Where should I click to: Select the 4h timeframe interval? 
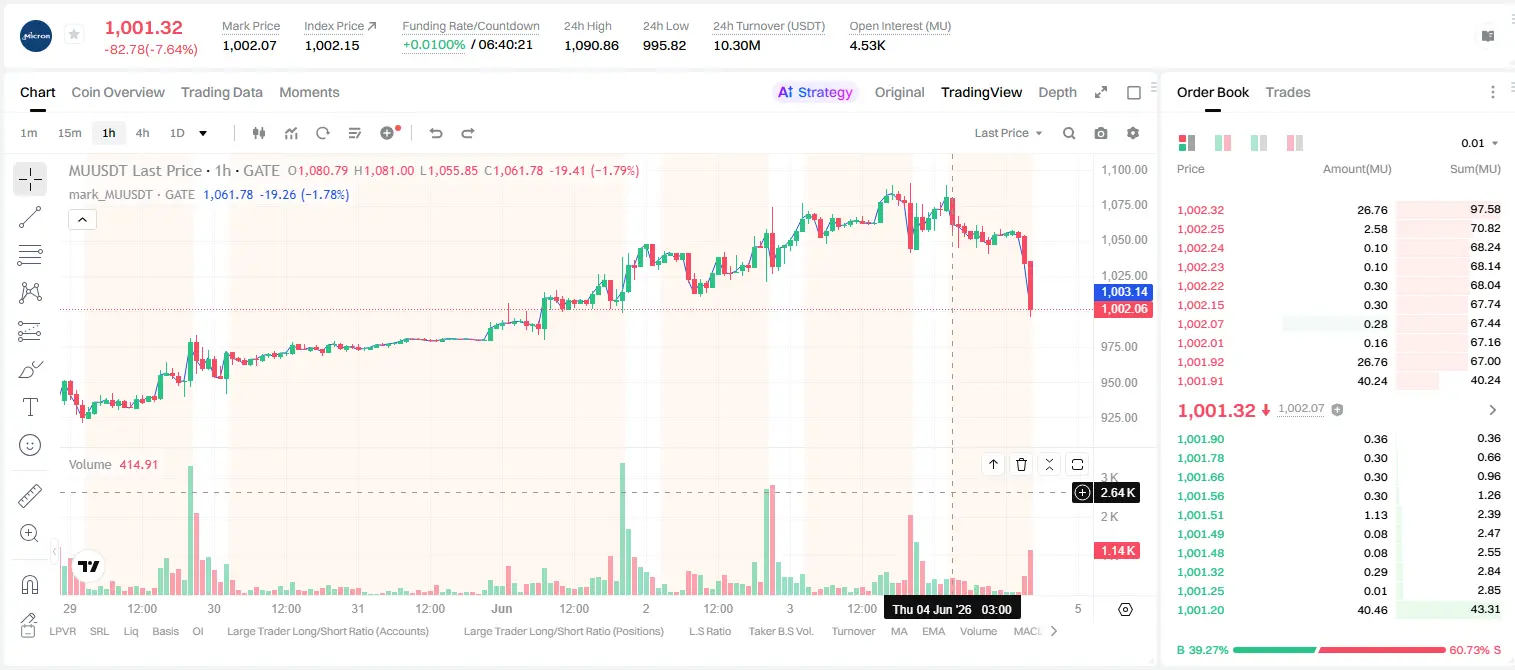[142, 133]
